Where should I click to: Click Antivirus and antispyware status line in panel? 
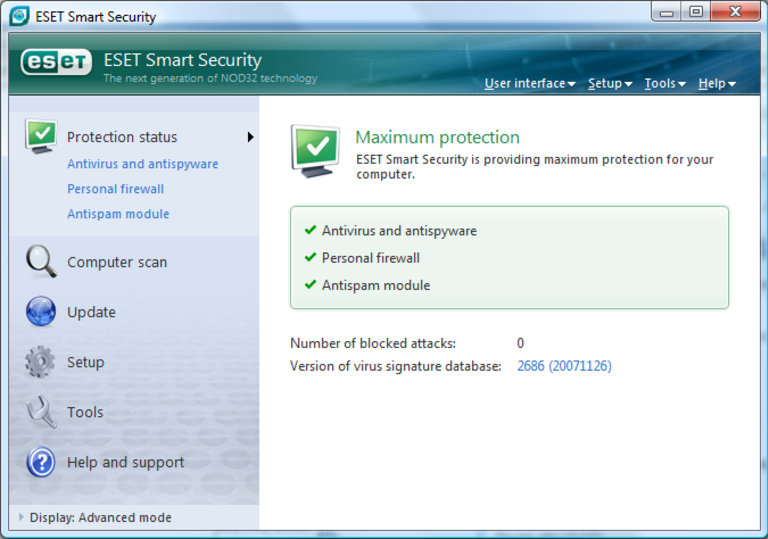click(x=399, y=231)
